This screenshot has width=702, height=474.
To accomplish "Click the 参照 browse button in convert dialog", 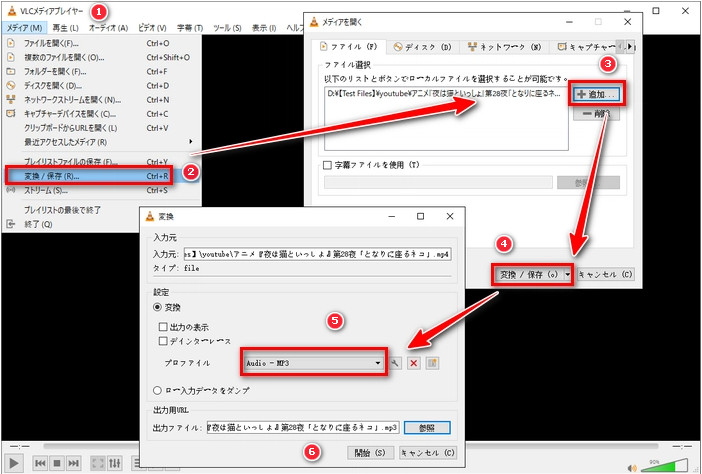I will click(427, 427).
